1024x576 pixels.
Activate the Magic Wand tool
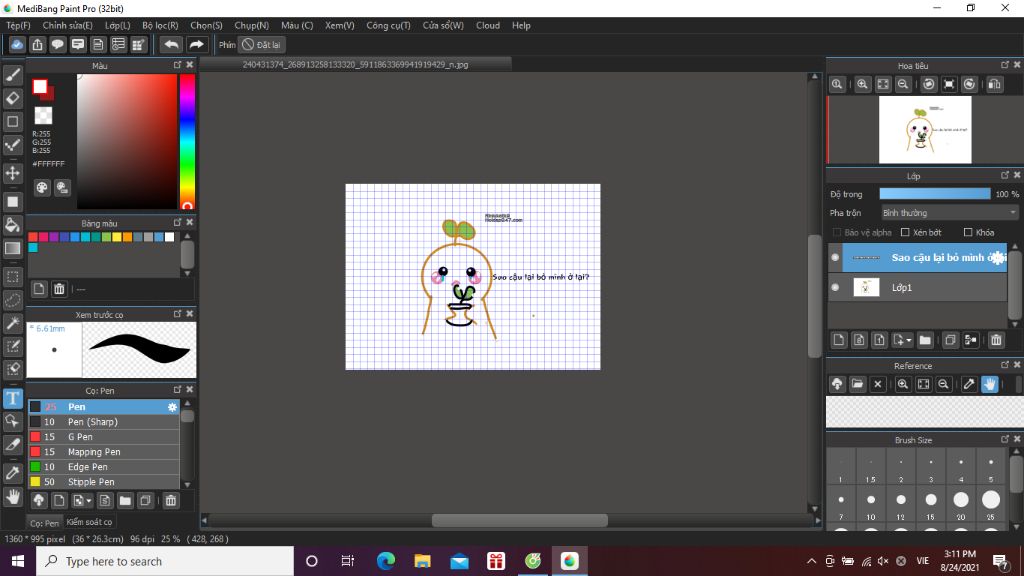click(12, 323)
